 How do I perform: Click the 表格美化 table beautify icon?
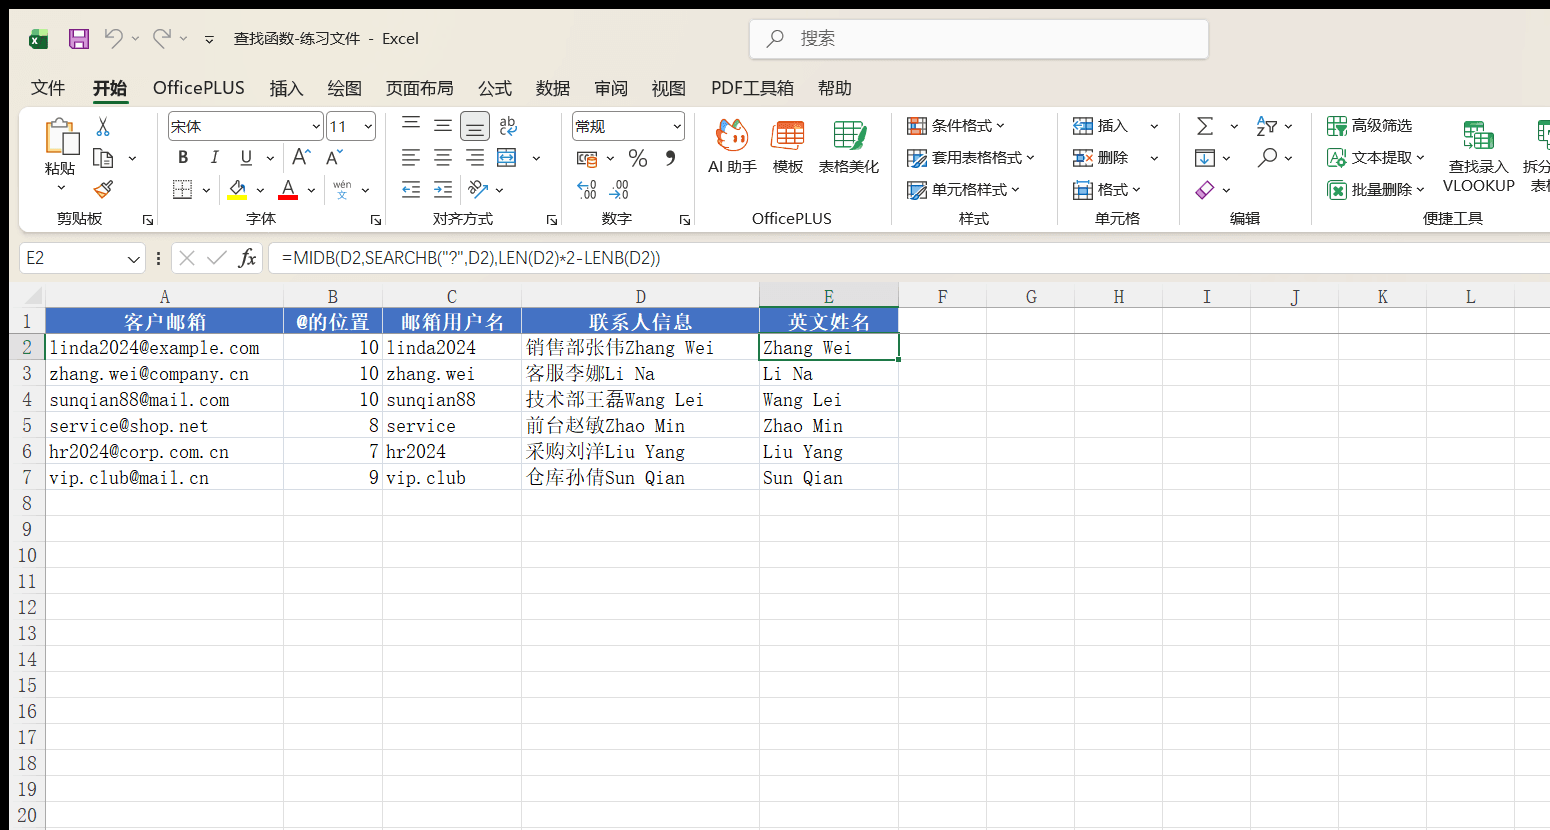click(x=849, y=146)
